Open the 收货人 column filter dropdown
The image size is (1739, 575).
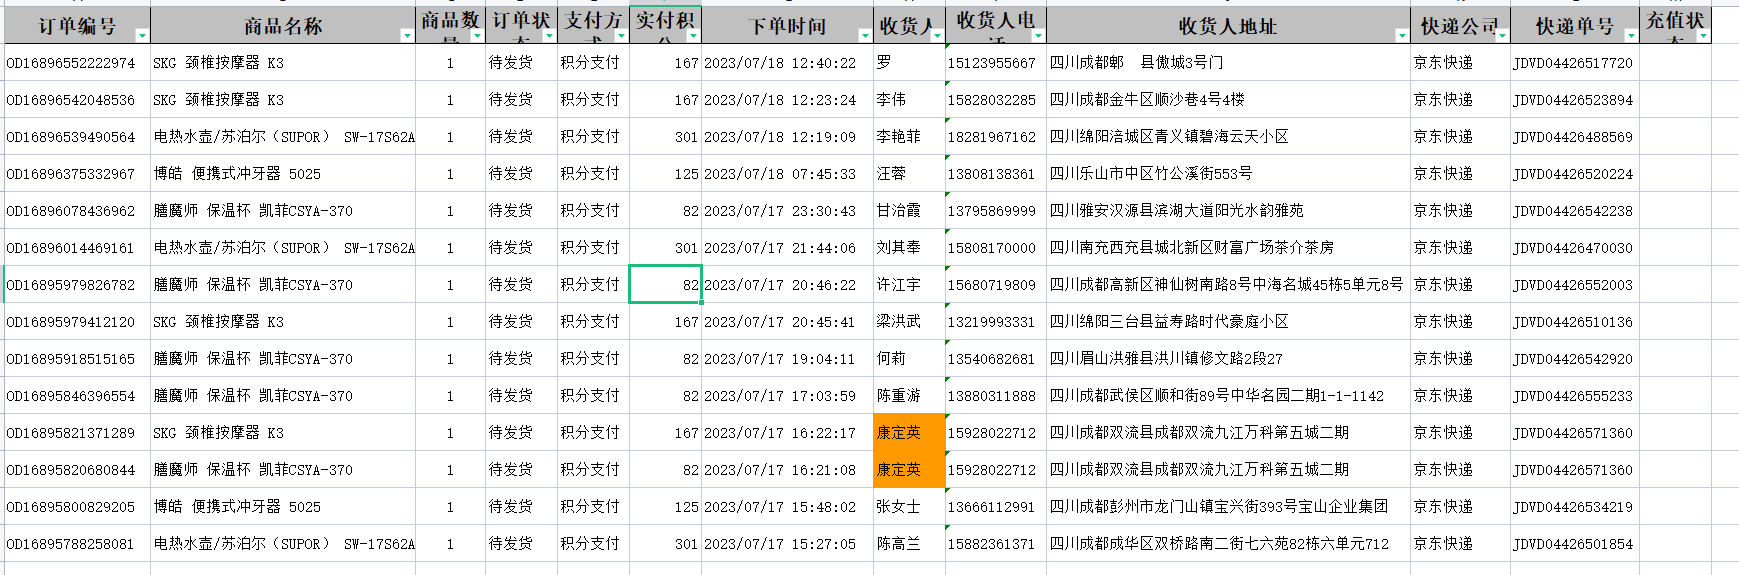(936, 35)
